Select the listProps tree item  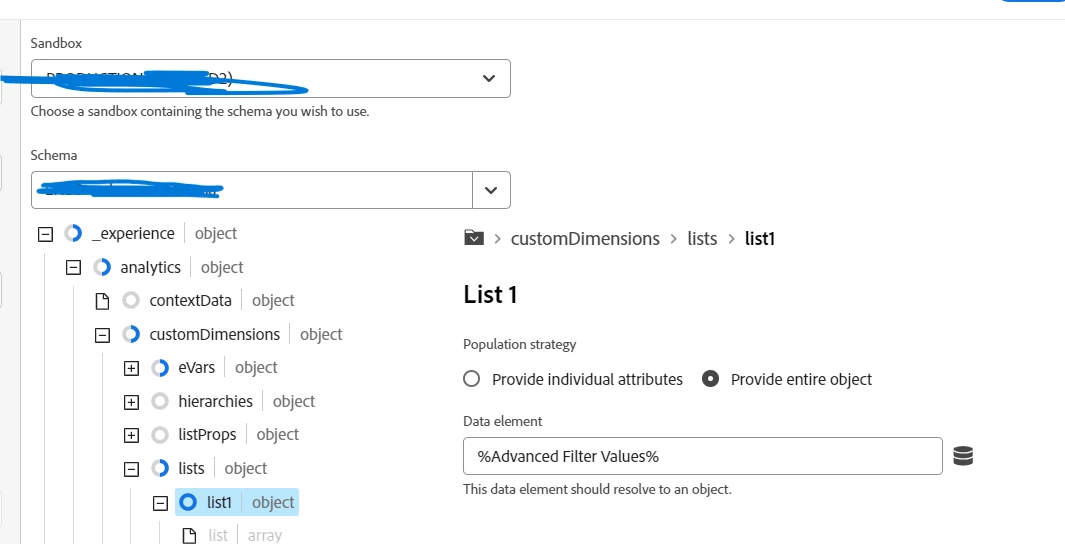tap(208, 434)
